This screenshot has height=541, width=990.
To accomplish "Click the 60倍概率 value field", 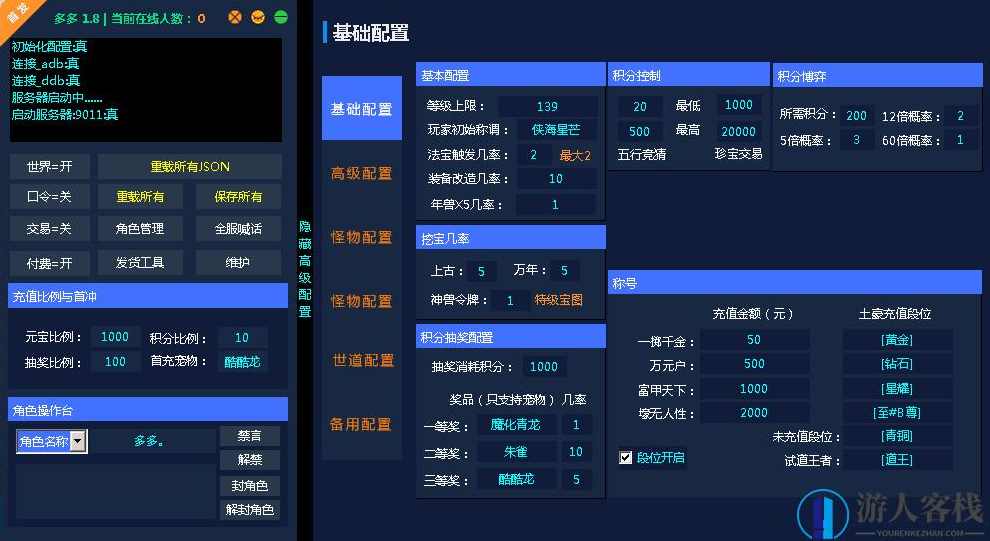I will pyautogui.click(x=961, y=140).
